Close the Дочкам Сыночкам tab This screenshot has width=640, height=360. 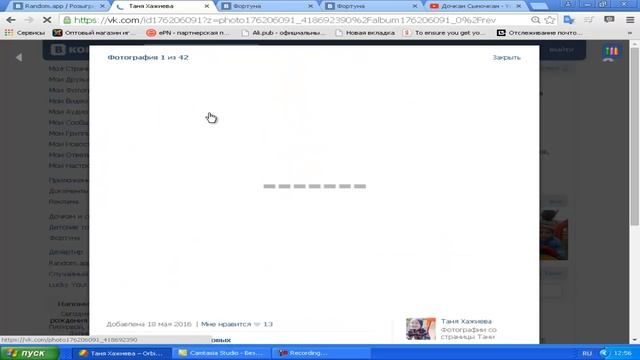click(x=519, y=6)
